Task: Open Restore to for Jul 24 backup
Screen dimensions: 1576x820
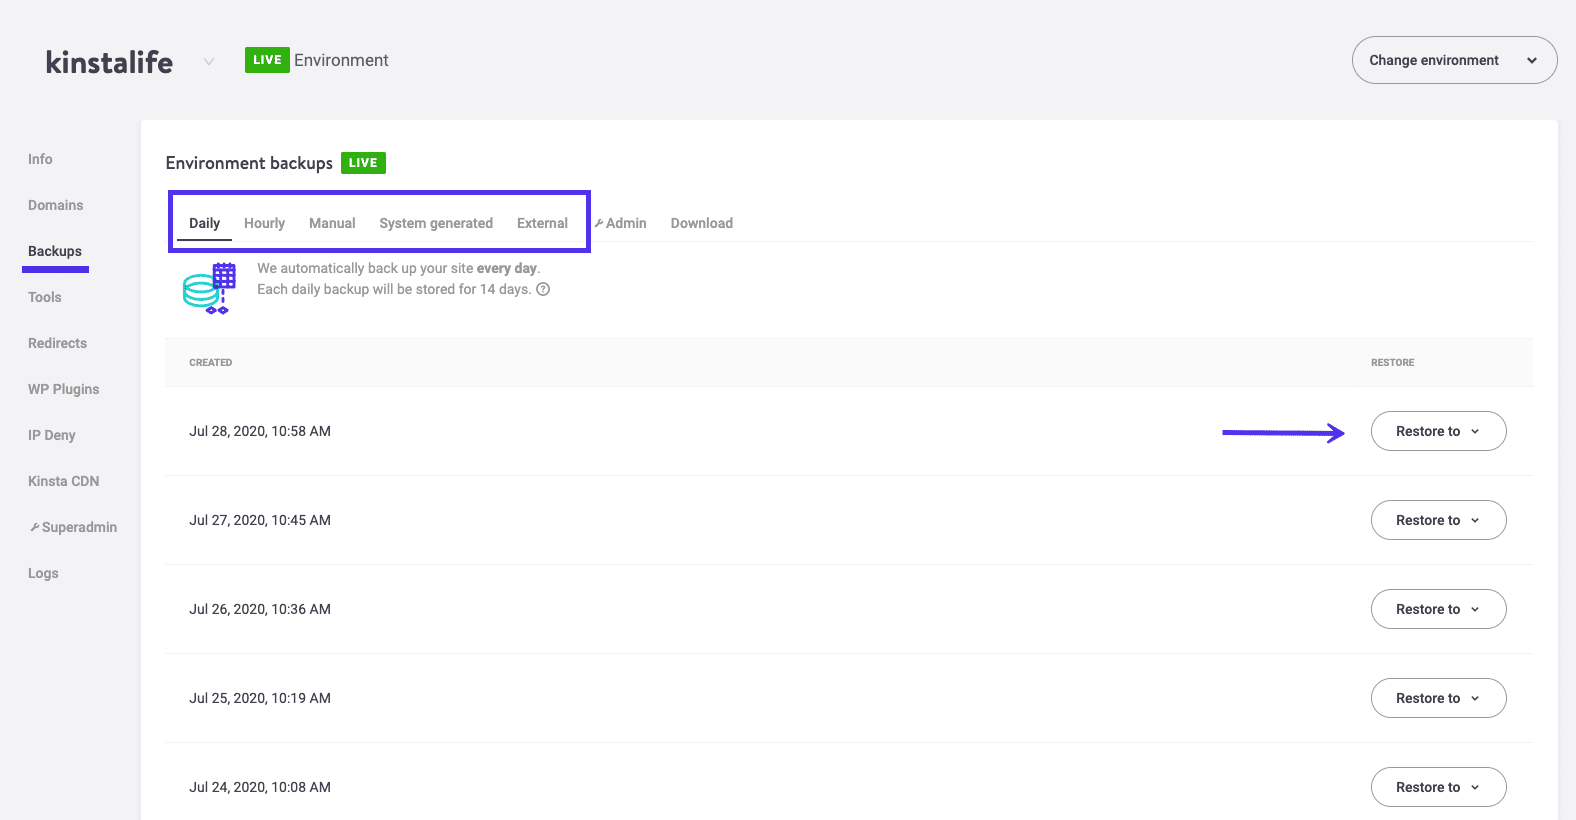Action: (1437, 787)
